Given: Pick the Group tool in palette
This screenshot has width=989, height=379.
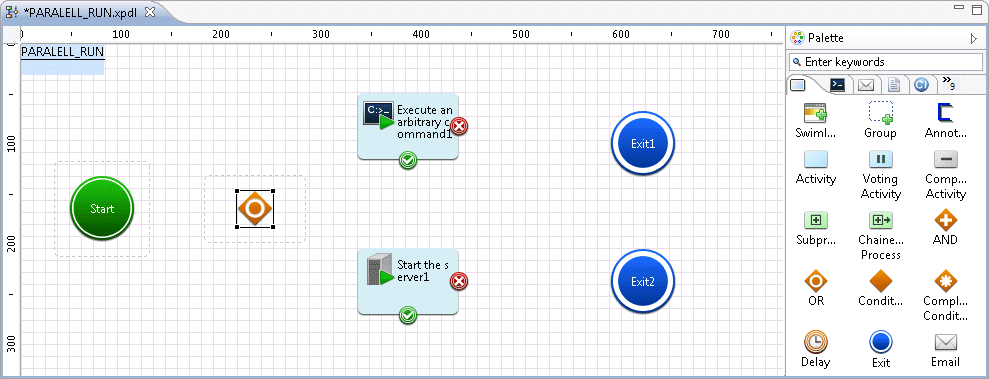Looking at the screenshot, I should coord(881,121).
